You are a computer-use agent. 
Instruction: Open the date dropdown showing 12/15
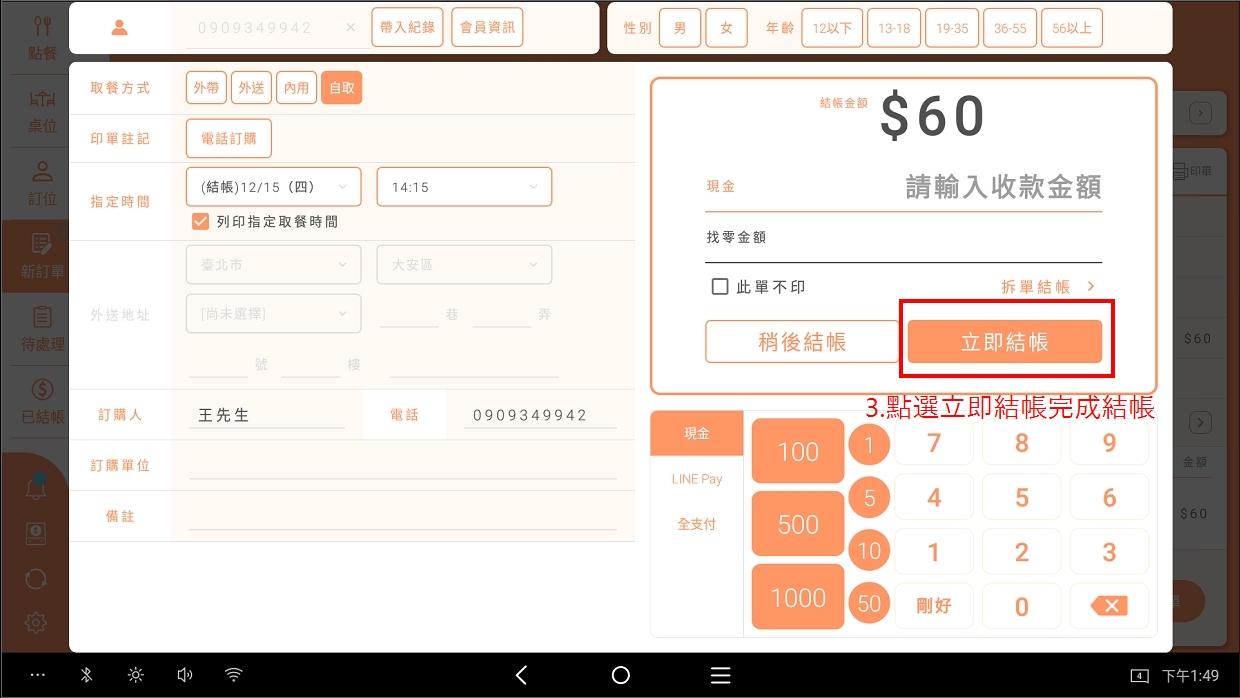(x=273, y=187)
